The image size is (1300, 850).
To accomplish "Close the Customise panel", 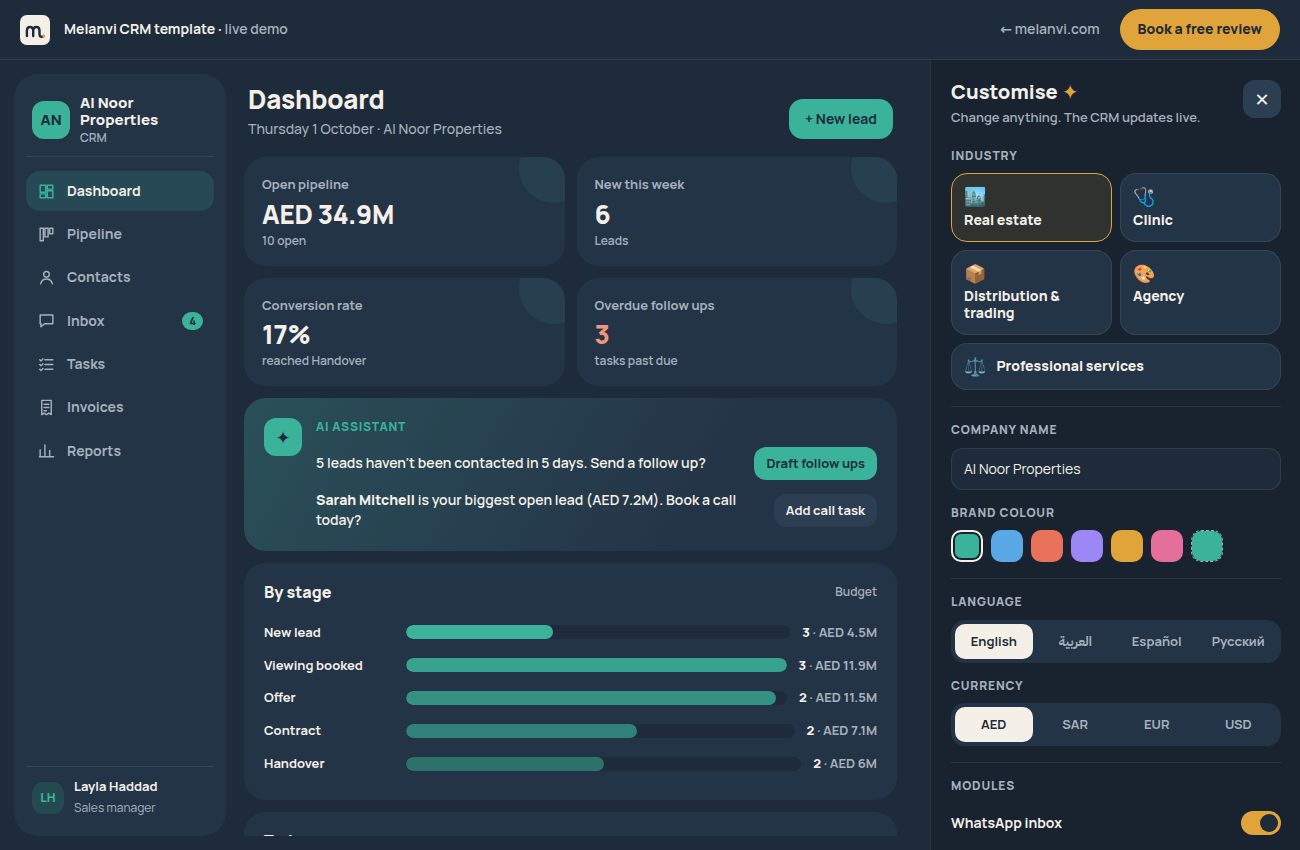I will click(x=1262, y=99).
